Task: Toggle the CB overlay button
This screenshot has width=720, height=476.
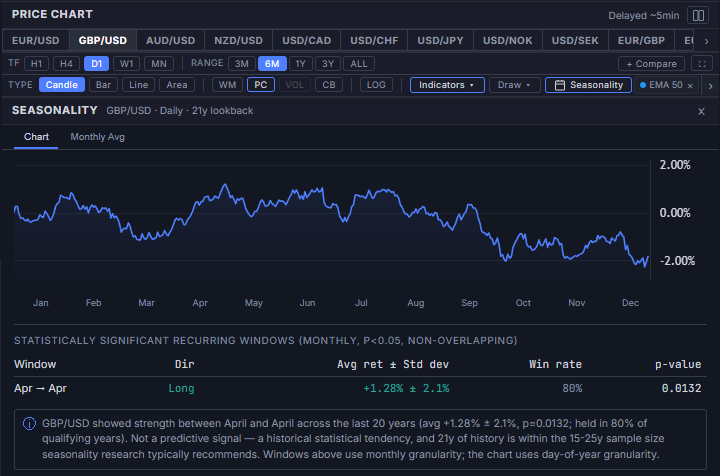Action: 329,85
